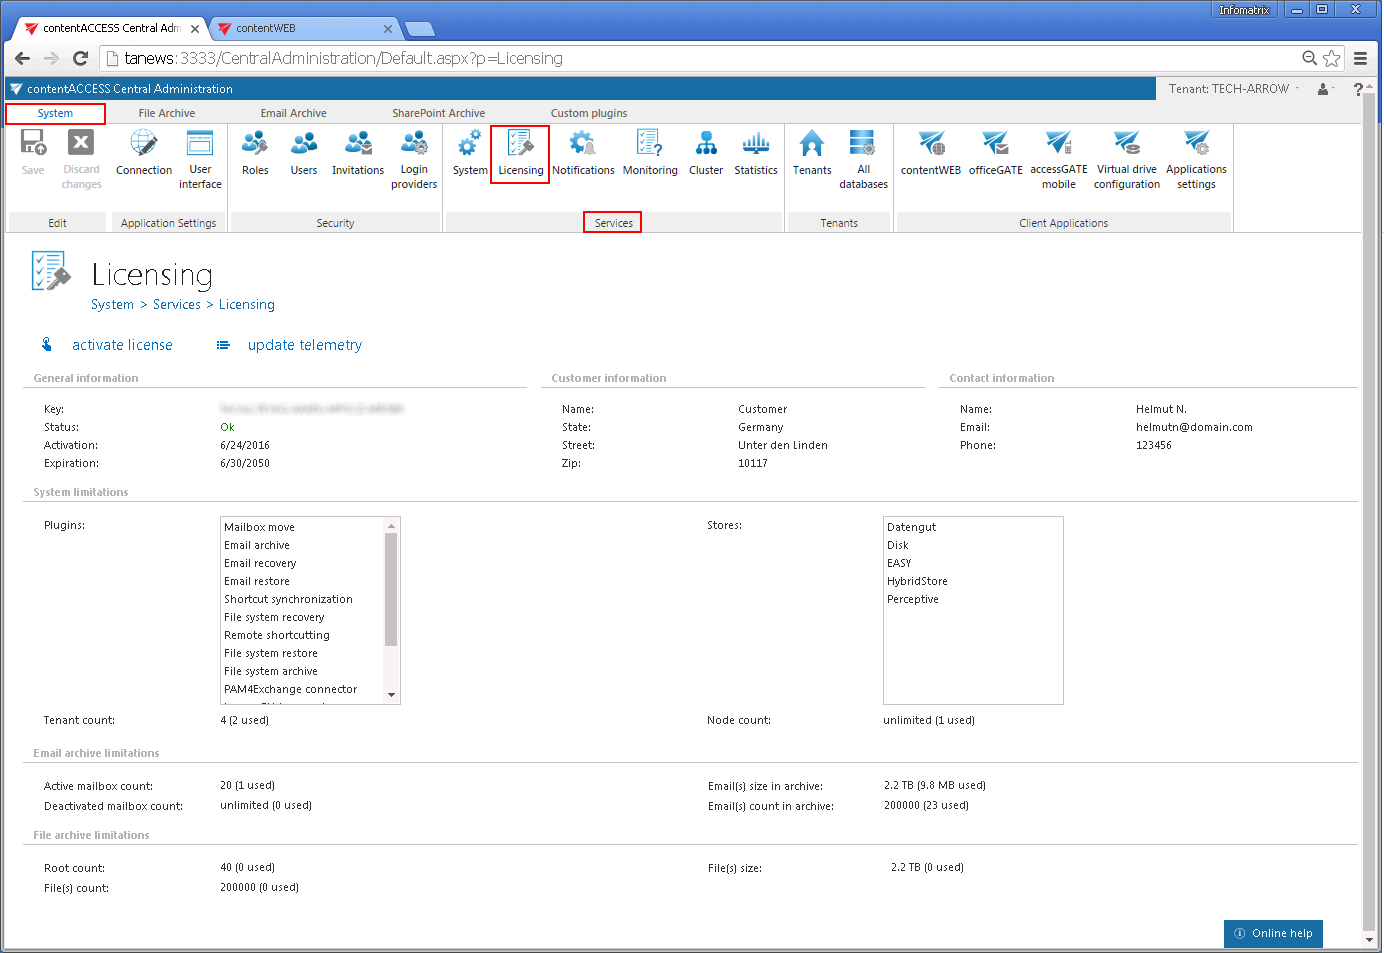Bookmark this page with star icon
Screen dimensions: 1384x953
(x=1331, y=58)
